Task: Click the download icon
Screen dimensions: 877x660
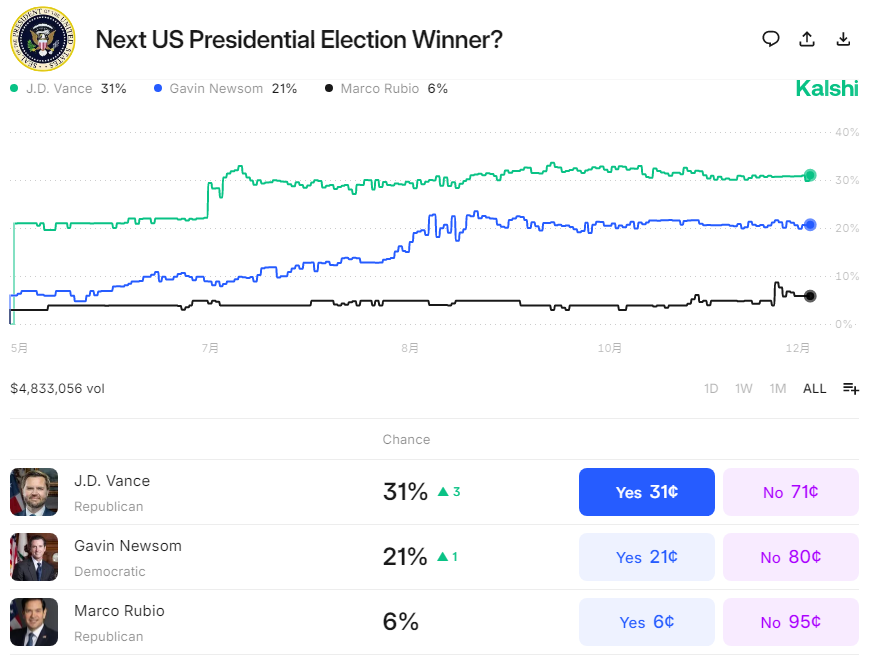Action: tap(843, 39)
